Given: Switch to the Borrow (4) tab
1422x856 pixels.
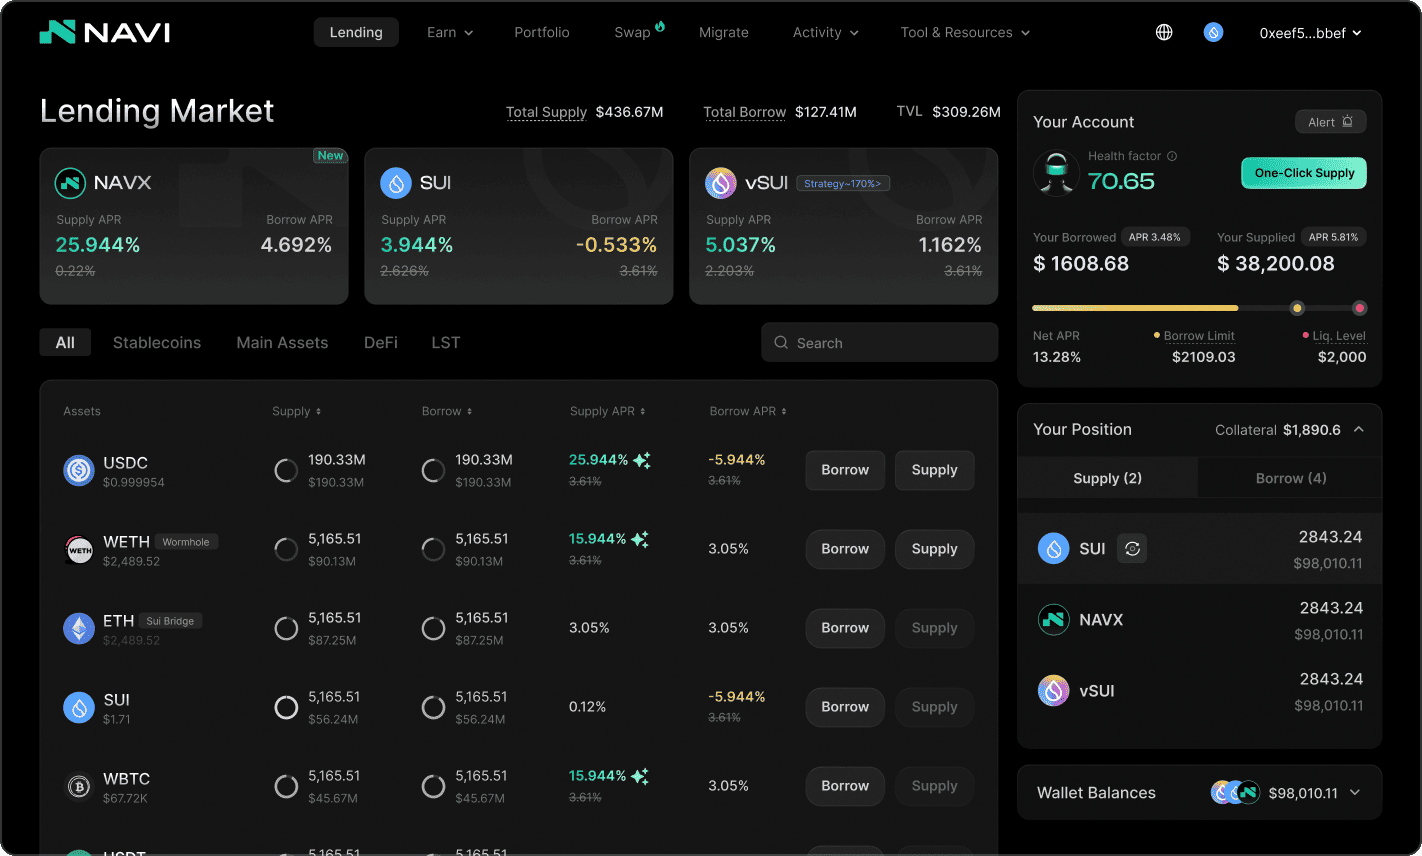Looking at the screenshot, I should pyautogui.click(x=1289, y=478).
